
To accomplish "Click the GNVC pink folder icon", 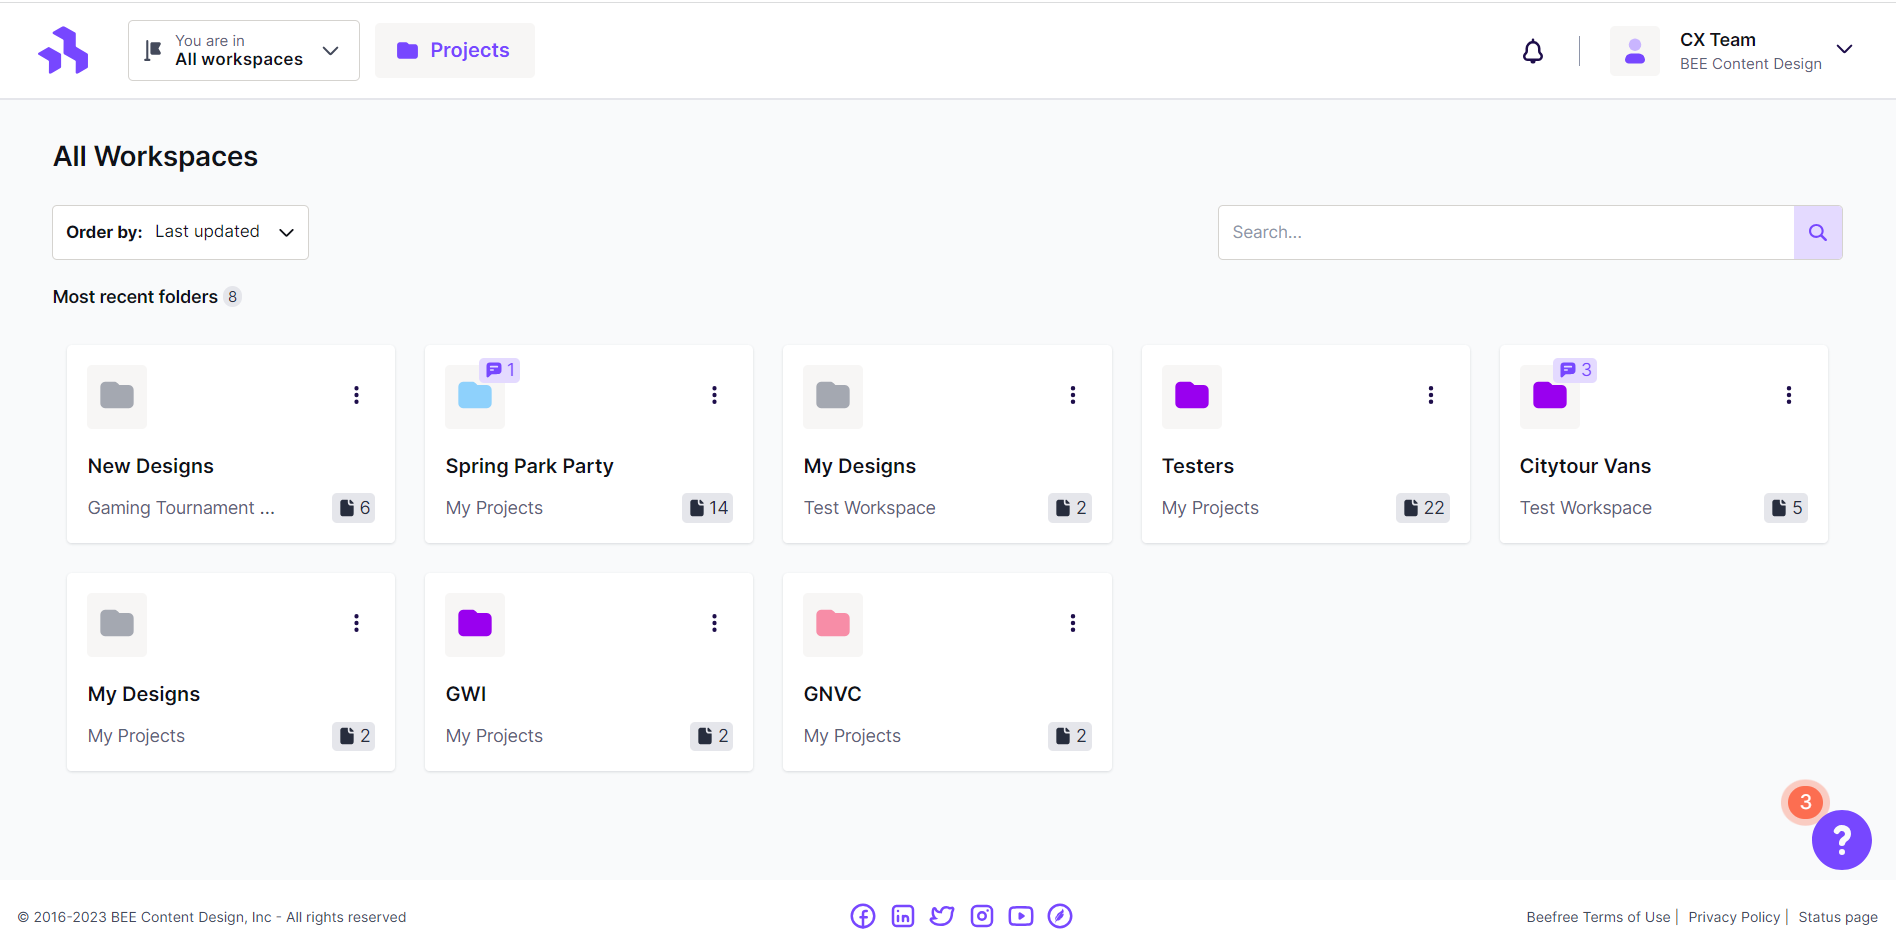I will [x=833, y=624].
